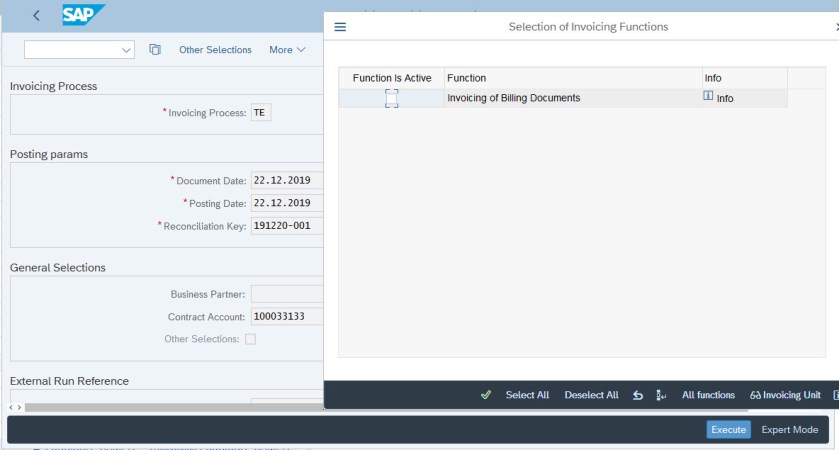Viewport: 839px width, 450px height.
Task: Open the empty command dropdown field
Action: 79,50
